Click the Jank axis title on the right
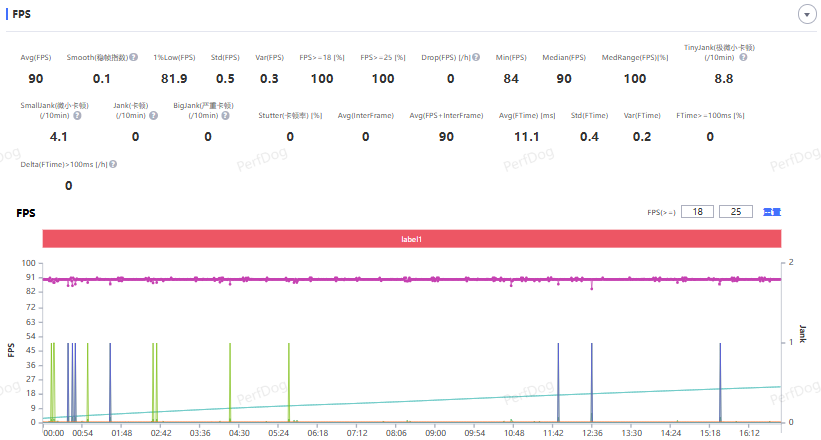 [x=802, y=334]
